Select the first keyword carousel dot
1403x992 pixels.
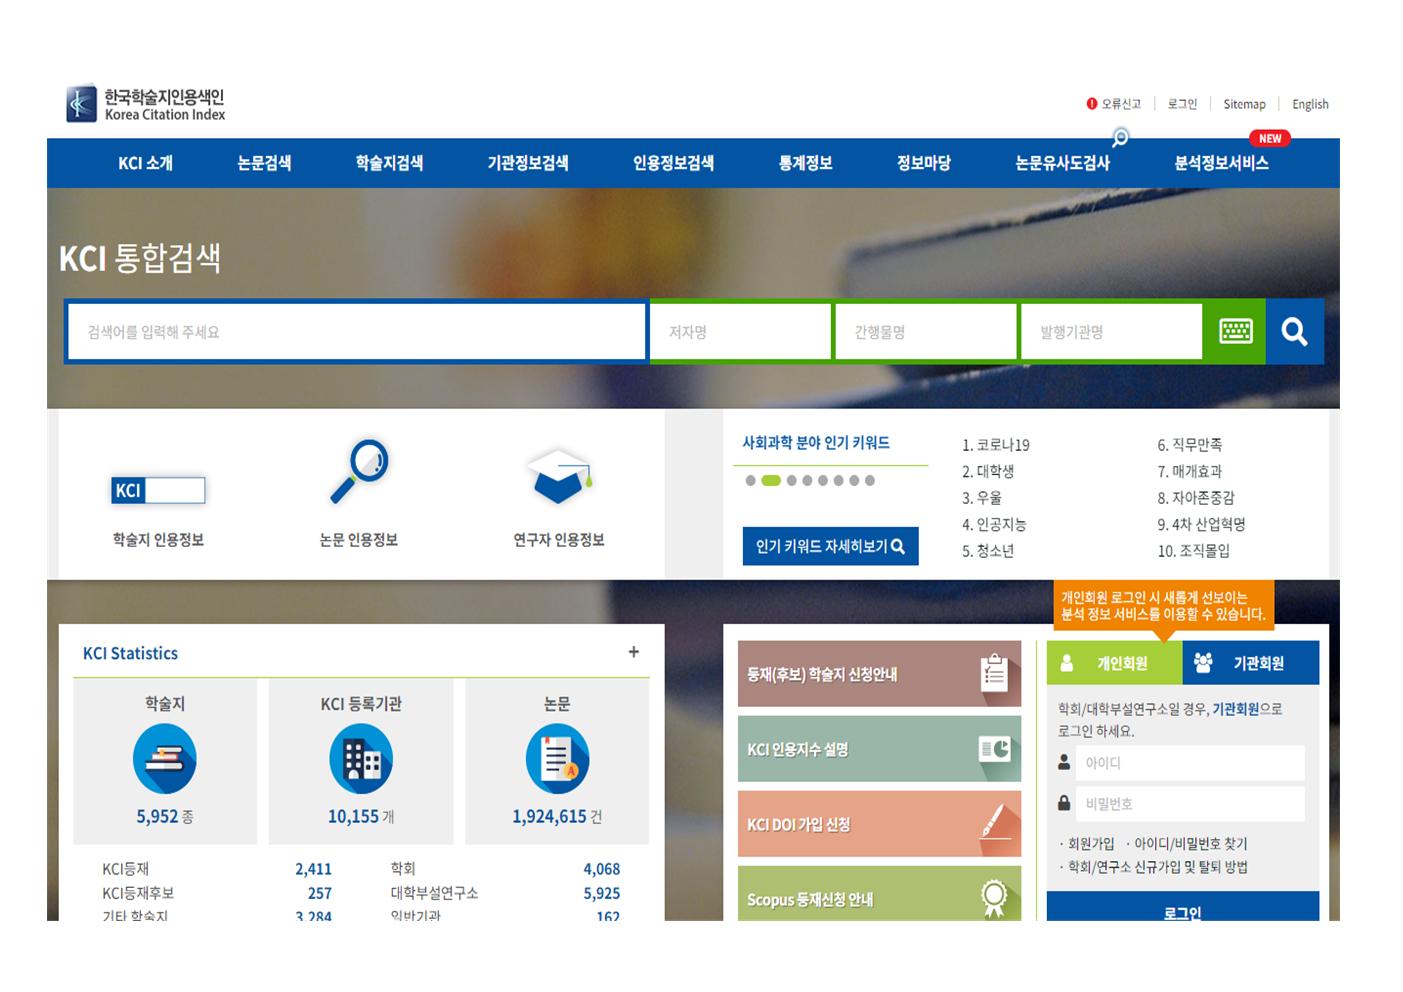(x=750, y=481)
